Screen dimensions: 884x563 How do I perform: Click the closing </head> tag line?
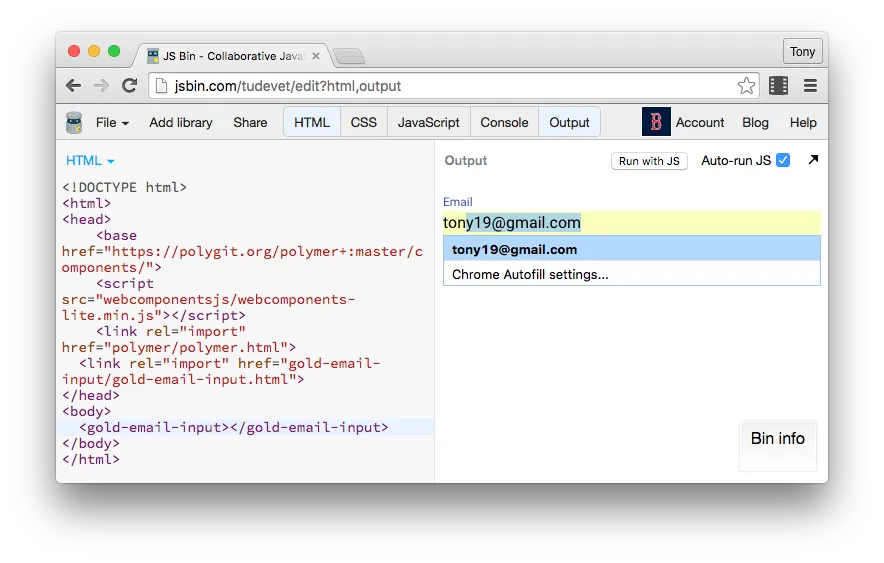pyautogui.click(x=91, y=395)
